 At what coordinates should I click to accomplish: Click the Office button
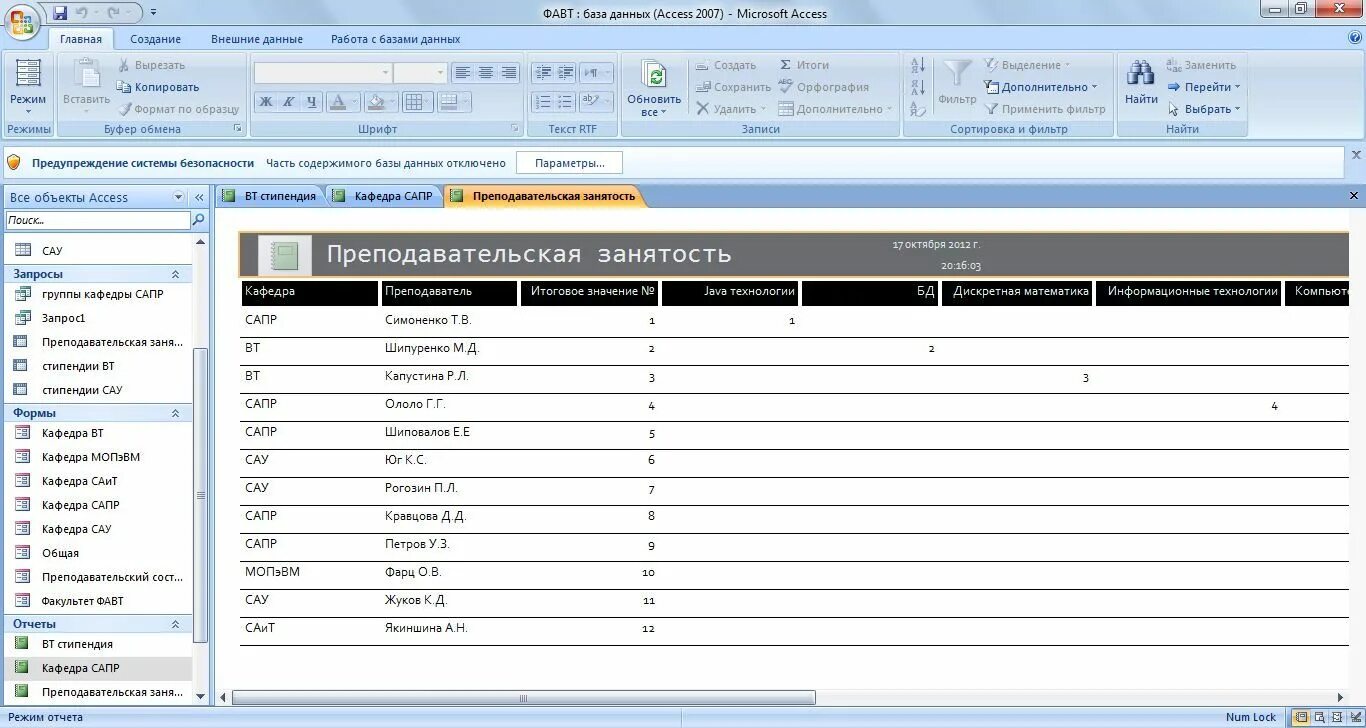(22, 21)
